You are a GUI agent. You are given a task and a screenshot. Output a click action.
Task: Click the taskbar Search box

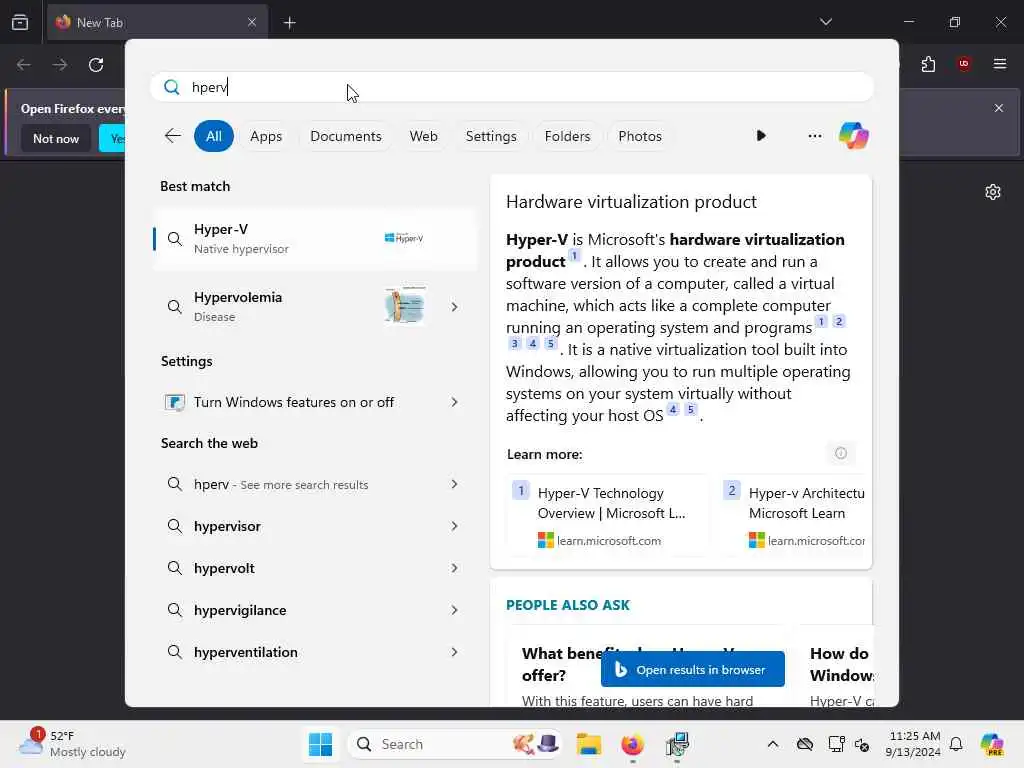tap(455, 744)
